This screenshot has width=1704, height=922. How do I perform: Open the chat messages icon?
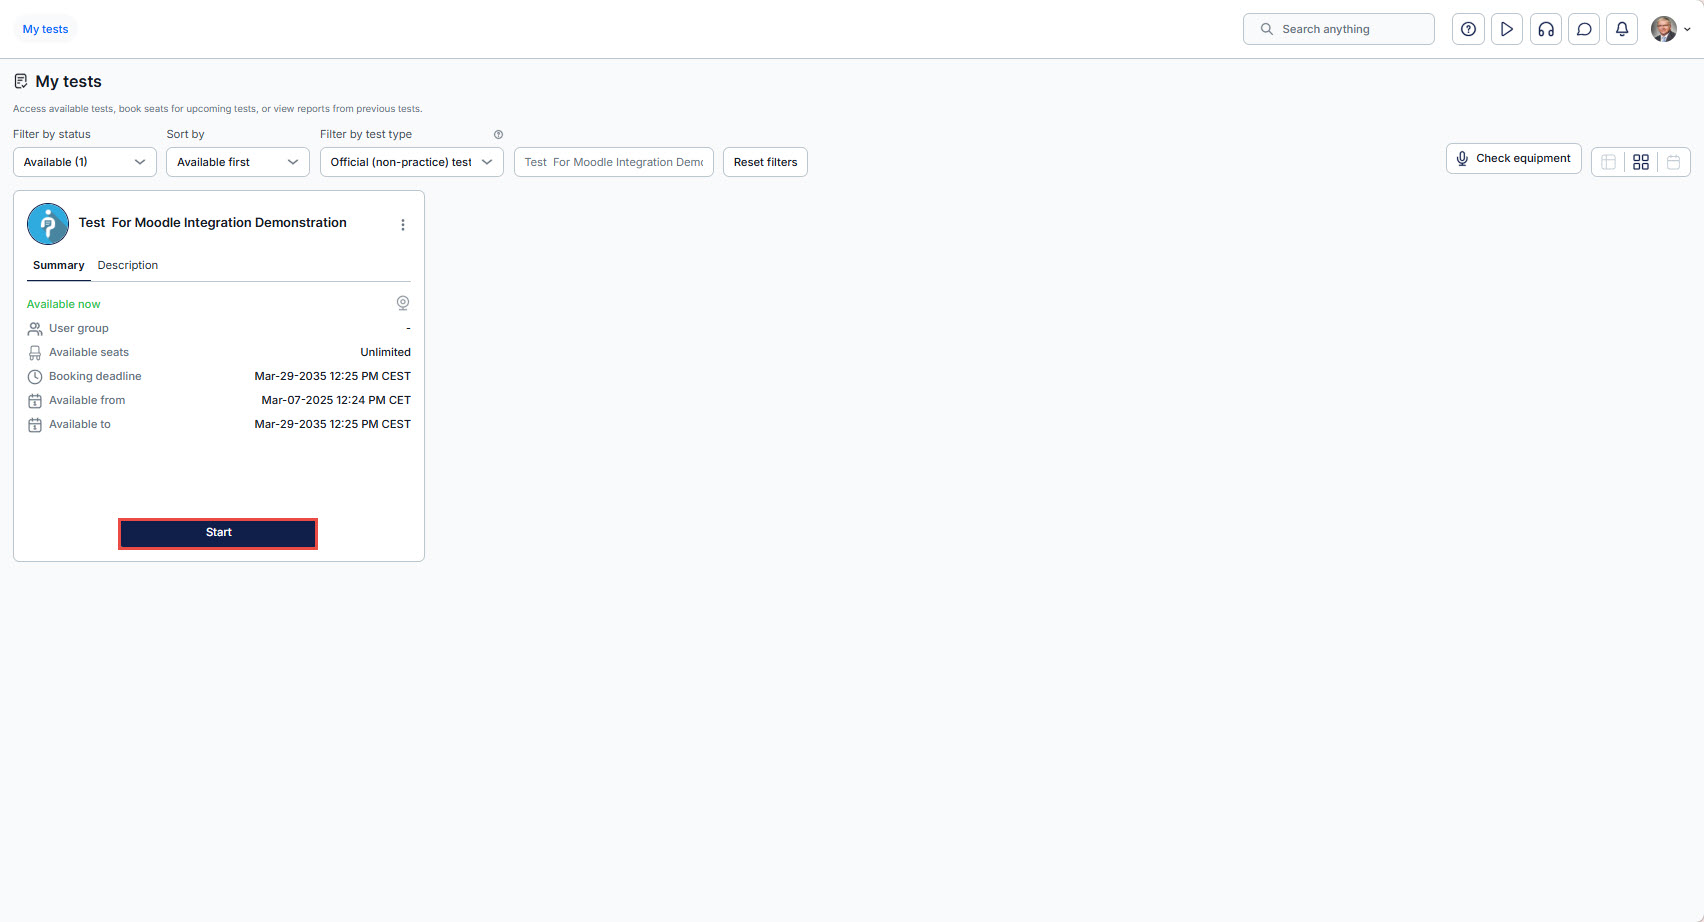(x=1584, y=29)
